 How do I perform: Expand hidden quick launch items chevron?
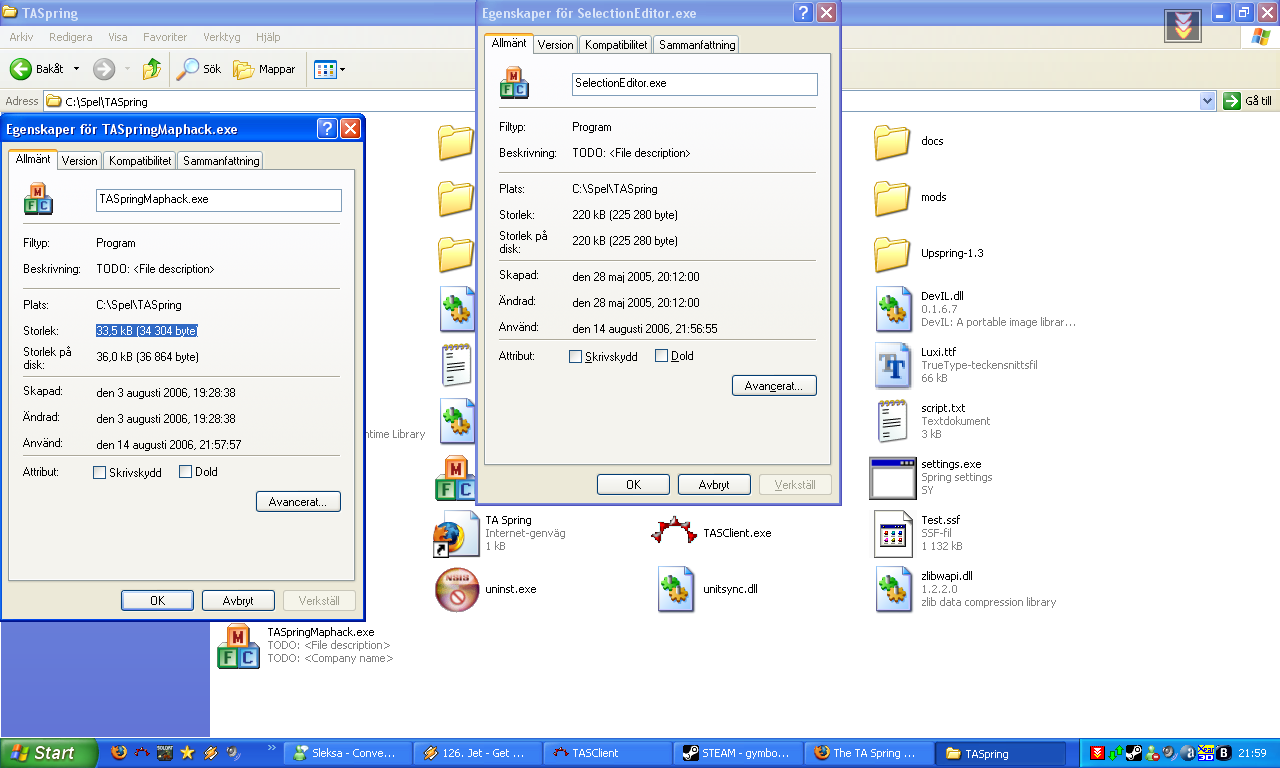[271, 748]
